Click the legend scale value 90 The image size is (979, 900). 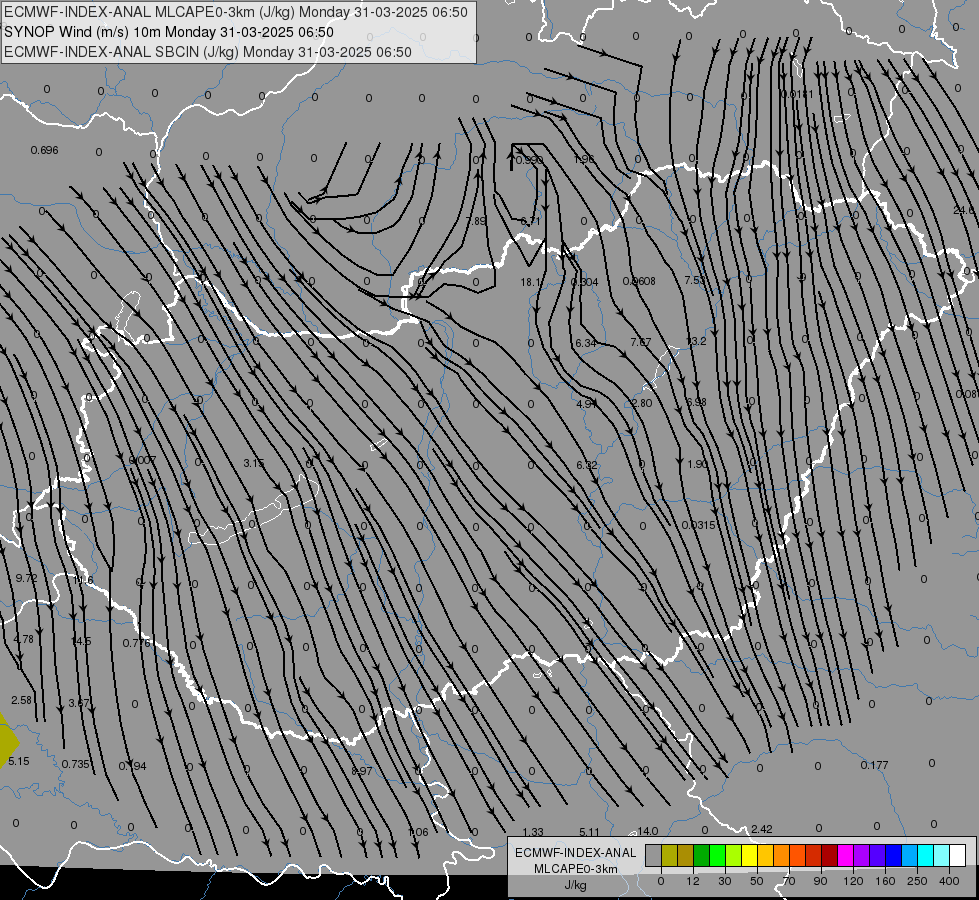(820, 881)
